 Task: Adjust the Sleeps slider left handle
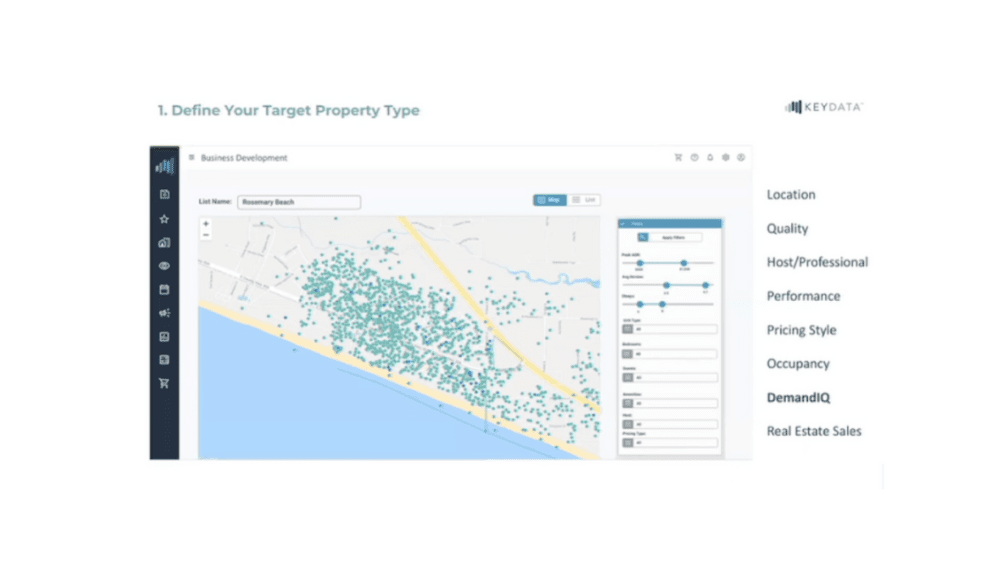640,304
